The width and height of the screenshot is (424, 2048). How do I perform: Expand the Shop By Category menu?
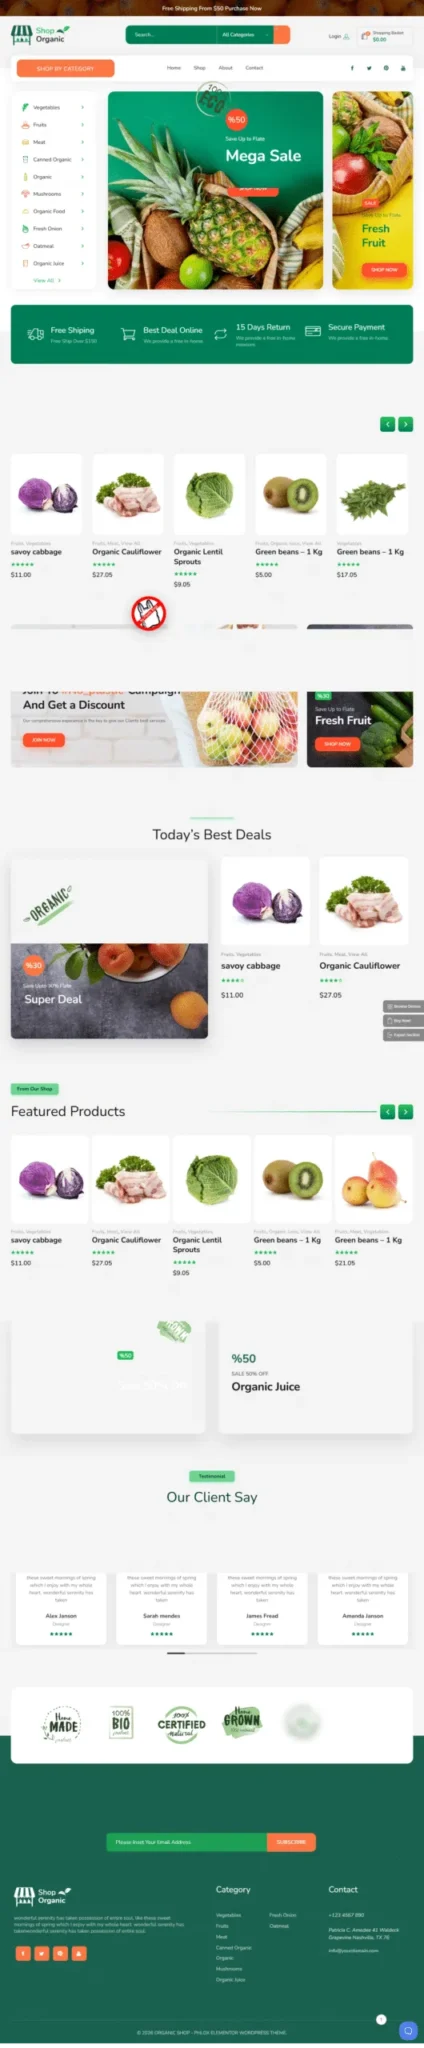pos(65,68)
